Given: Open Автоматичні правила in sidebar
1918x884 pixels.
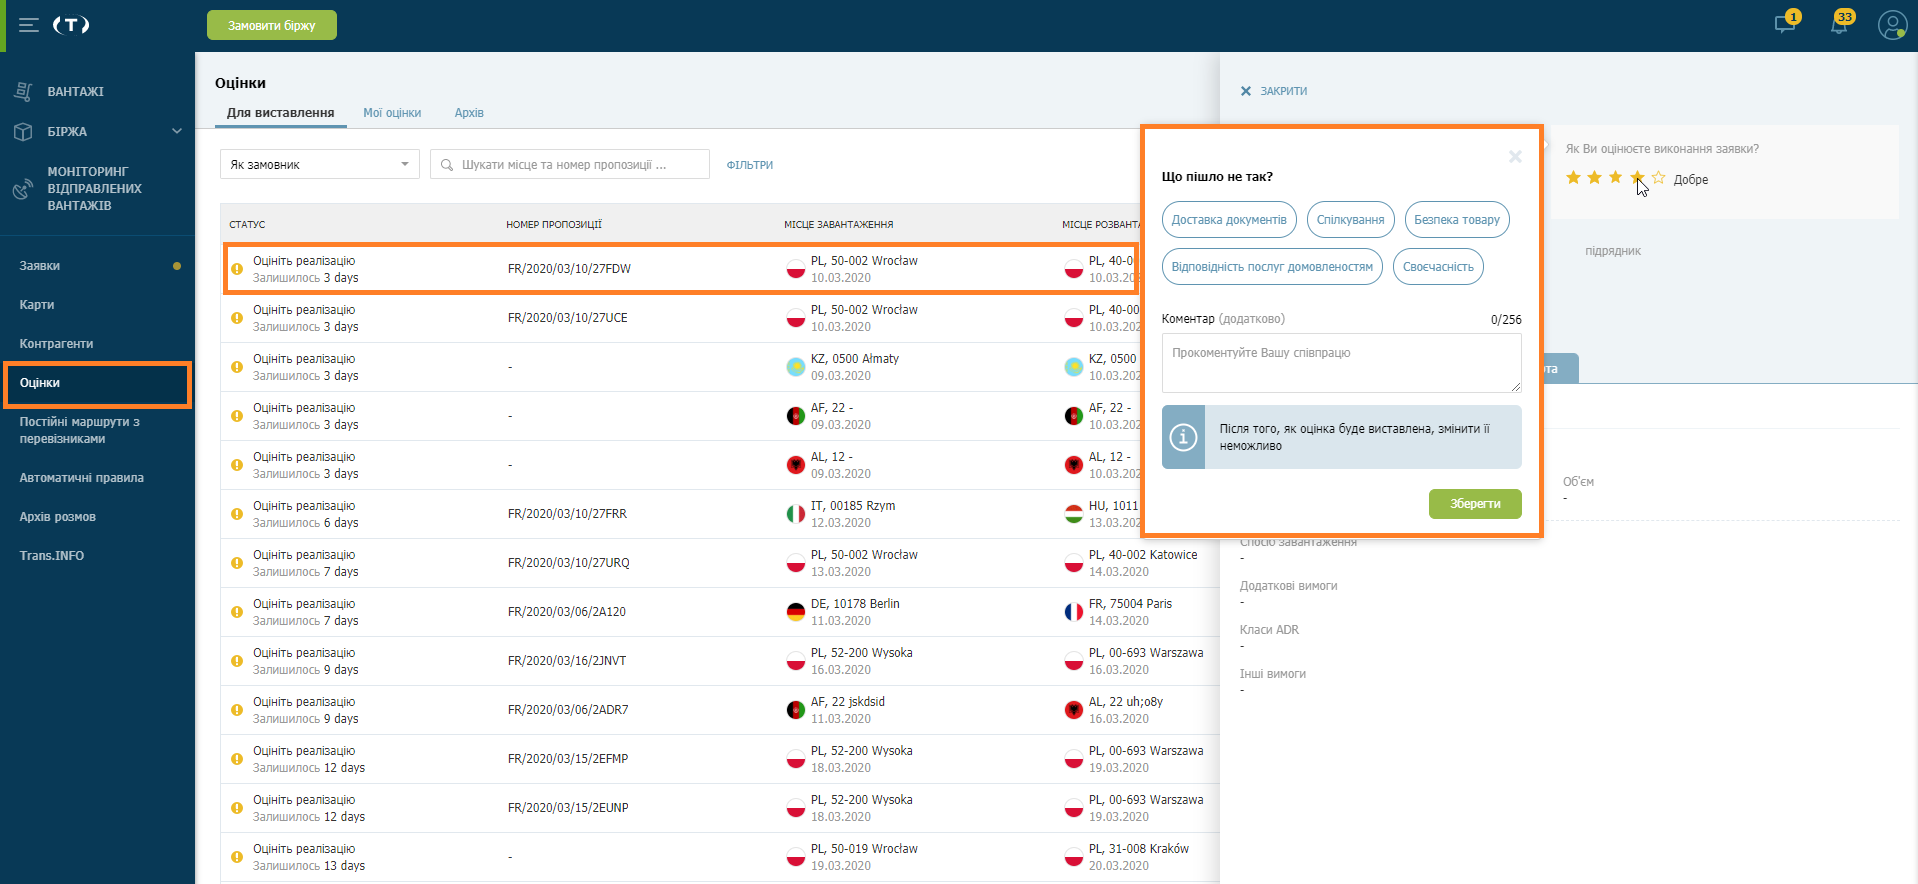Looking at the screenshot, I should (82, 478).
